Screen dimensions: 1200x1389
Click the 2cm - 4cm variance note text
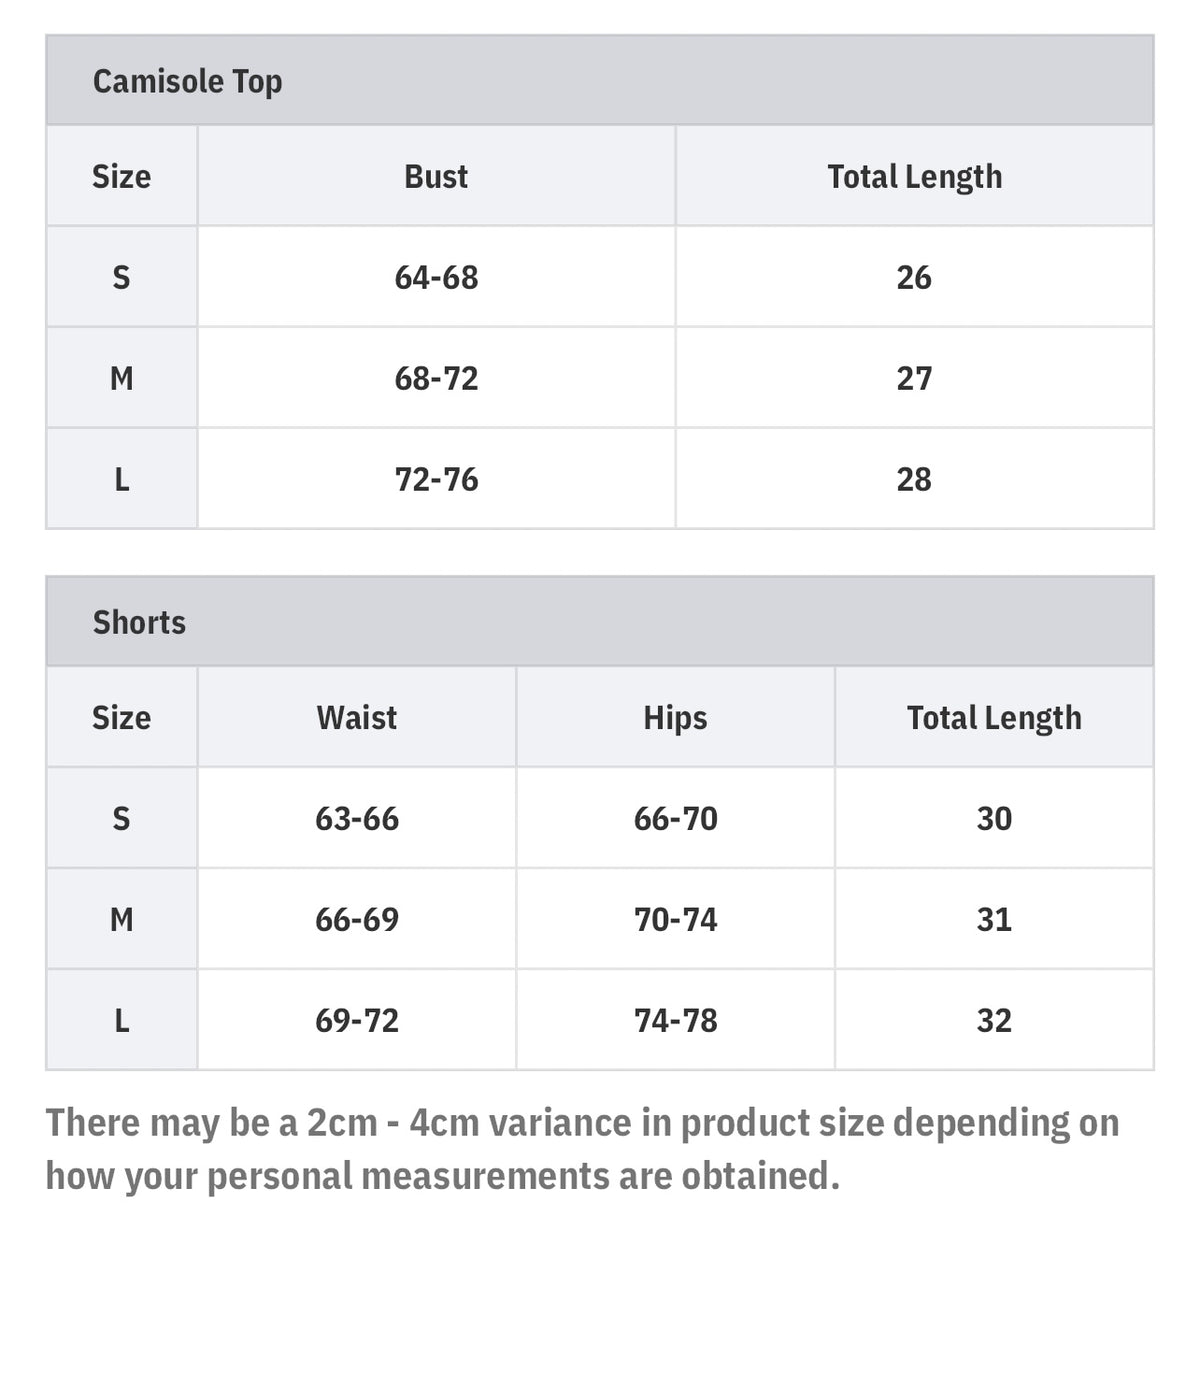tap(582, 1149)
